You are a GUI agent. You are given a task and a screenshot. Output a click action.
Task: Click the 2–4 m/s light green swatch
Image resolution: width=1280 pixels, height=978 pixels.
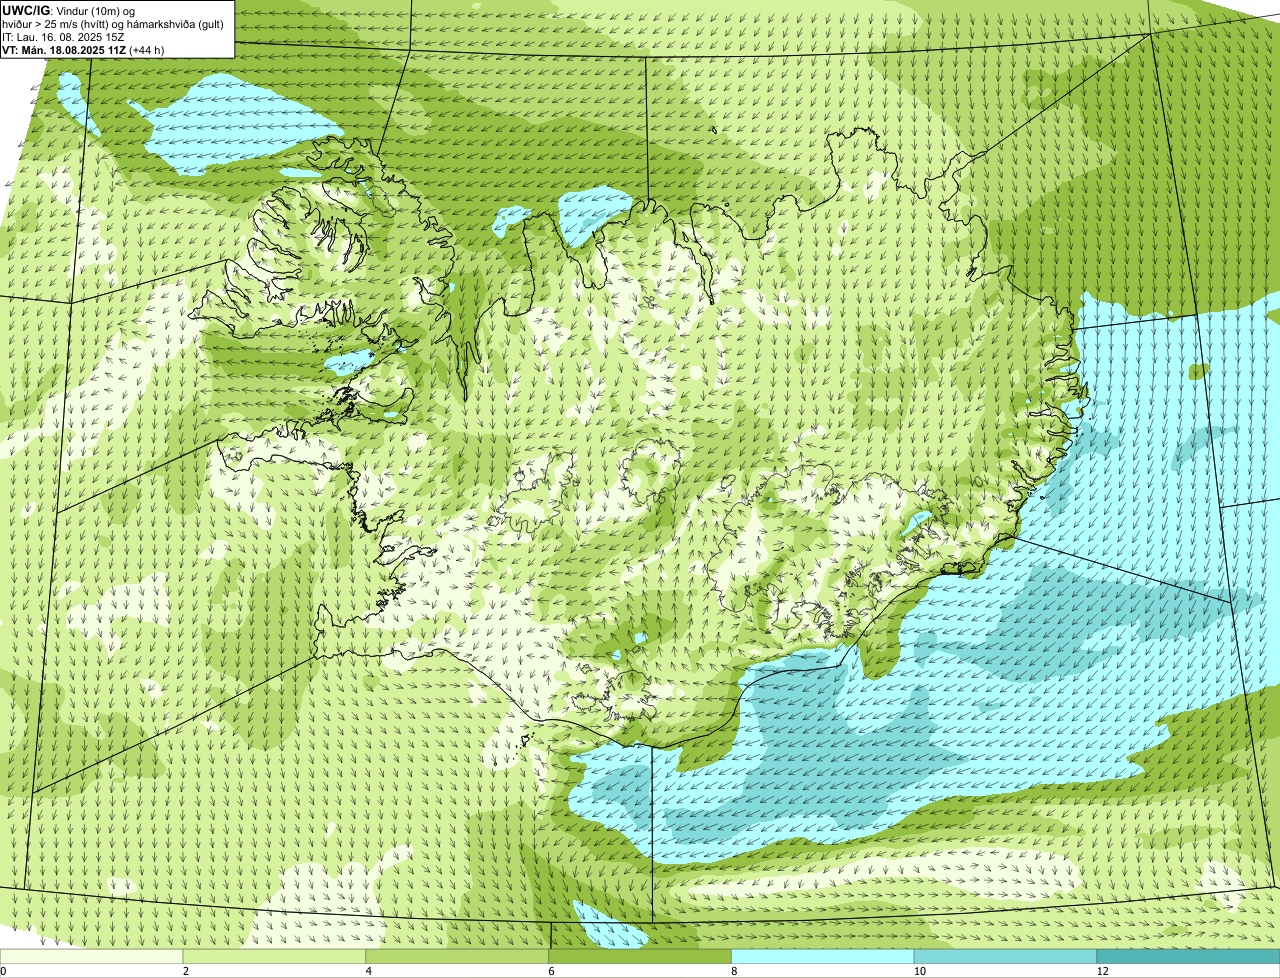[275, 956]
